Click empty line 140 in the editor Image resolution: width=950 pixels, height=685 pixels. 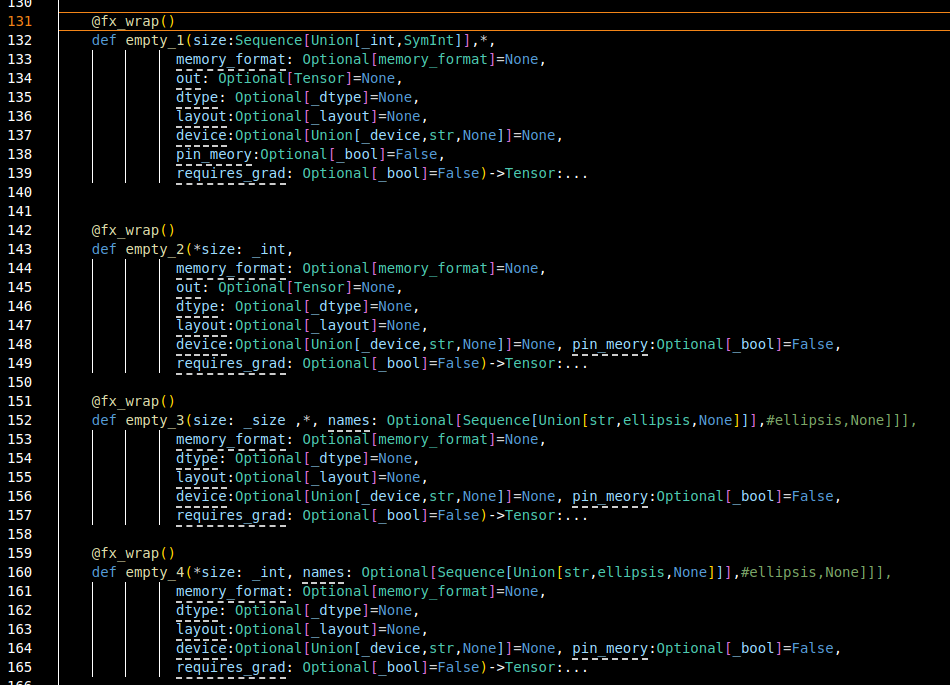pos(400,192)
